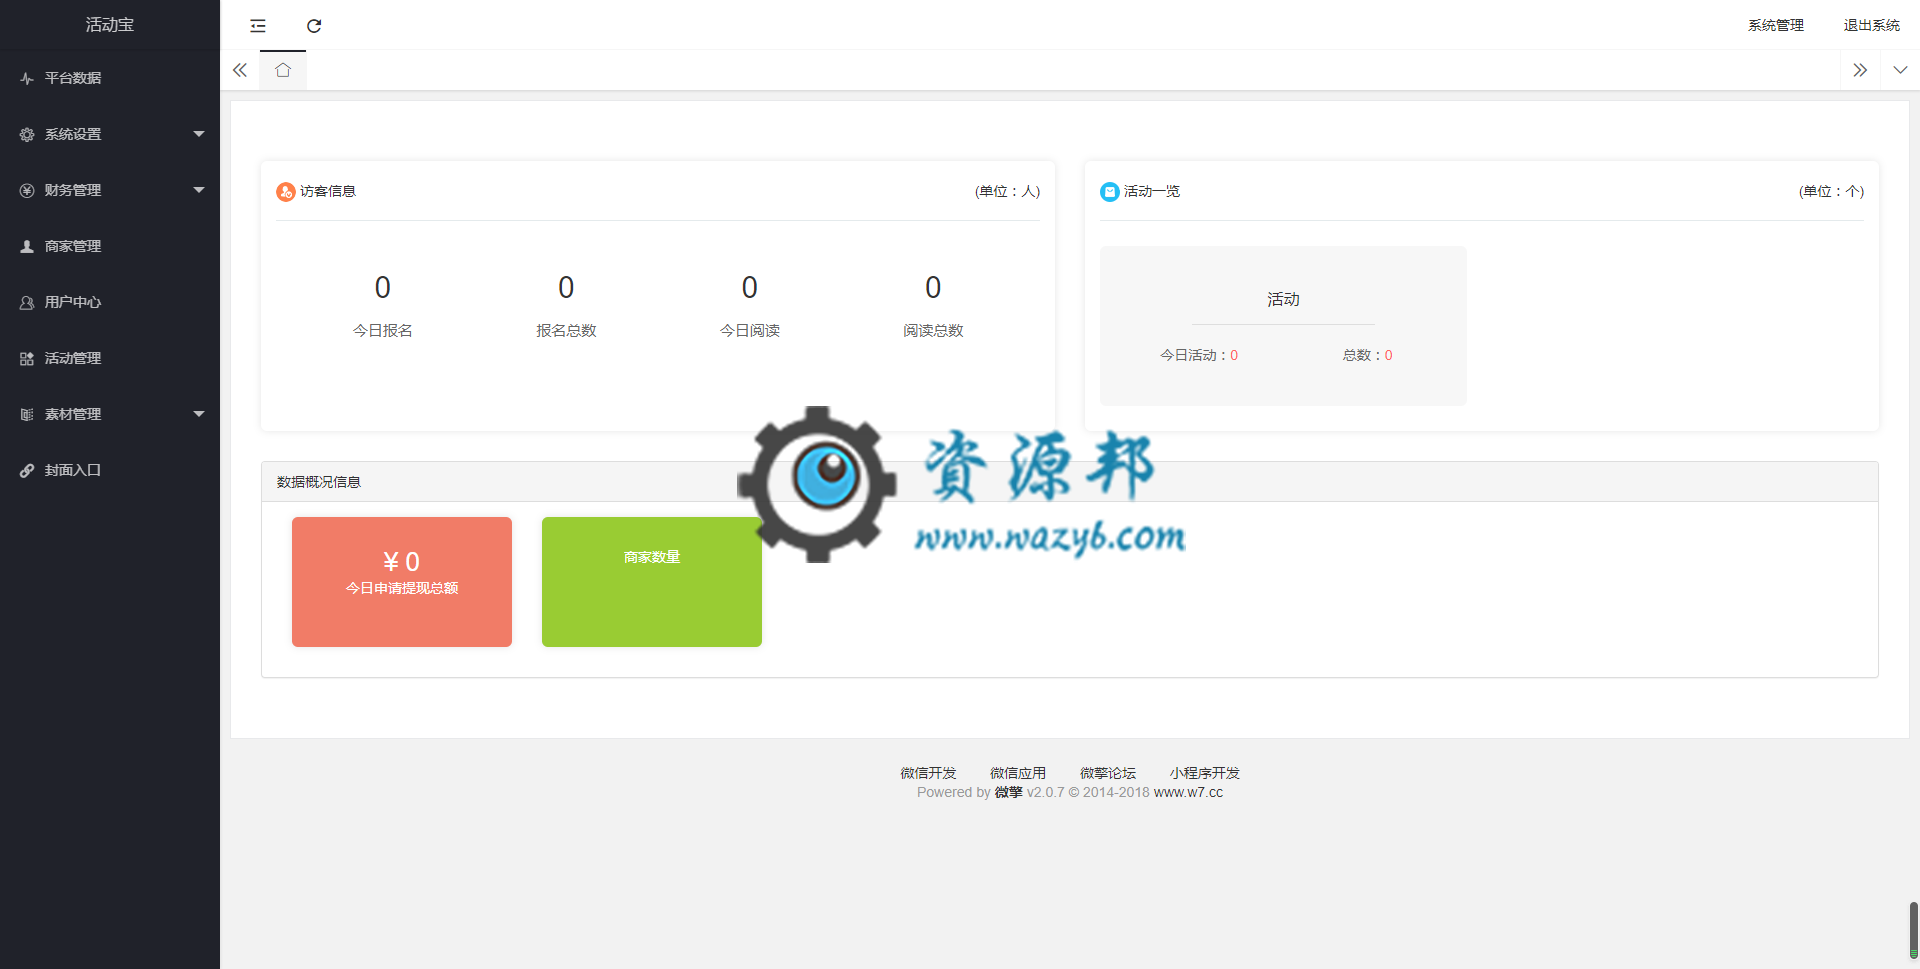Open the tab options dropdown chevron

(1900, 70)
